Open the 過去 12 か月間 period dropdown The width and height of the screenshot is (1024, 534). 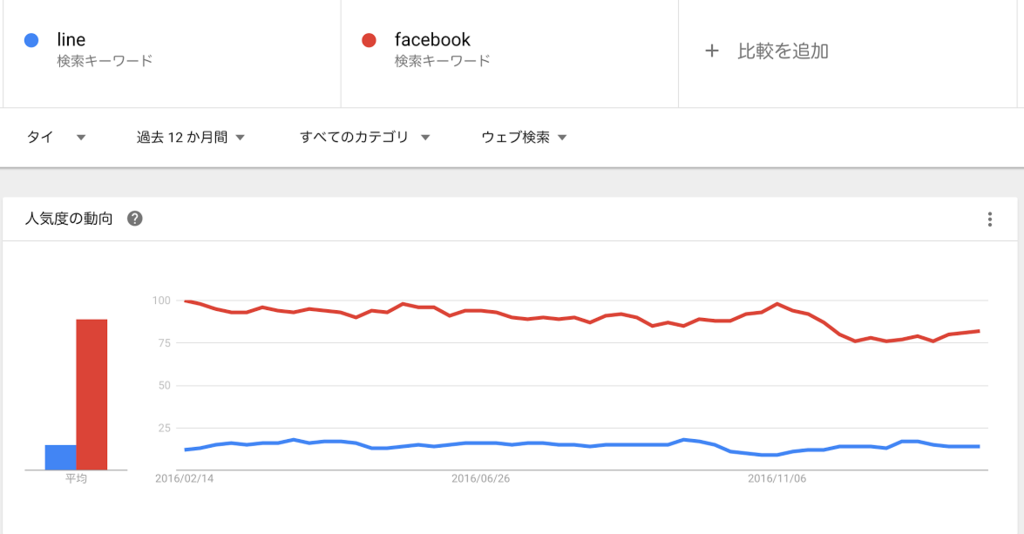click(x=191, y=137)
